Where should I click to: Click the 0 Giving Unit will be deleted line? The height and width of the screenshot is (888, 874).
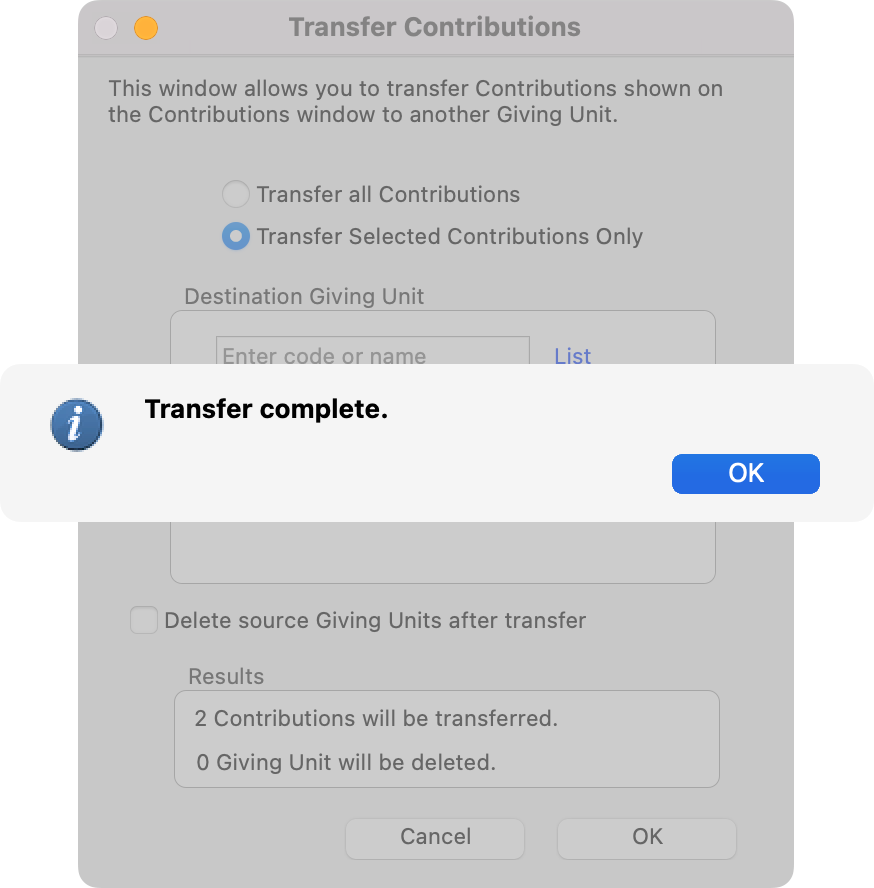tap(346, 762)
